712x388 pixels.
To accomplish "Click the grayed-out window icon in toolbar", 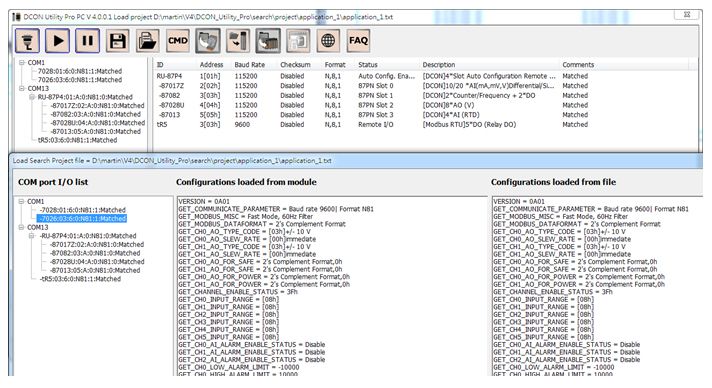I will click(x=298, y=41).
